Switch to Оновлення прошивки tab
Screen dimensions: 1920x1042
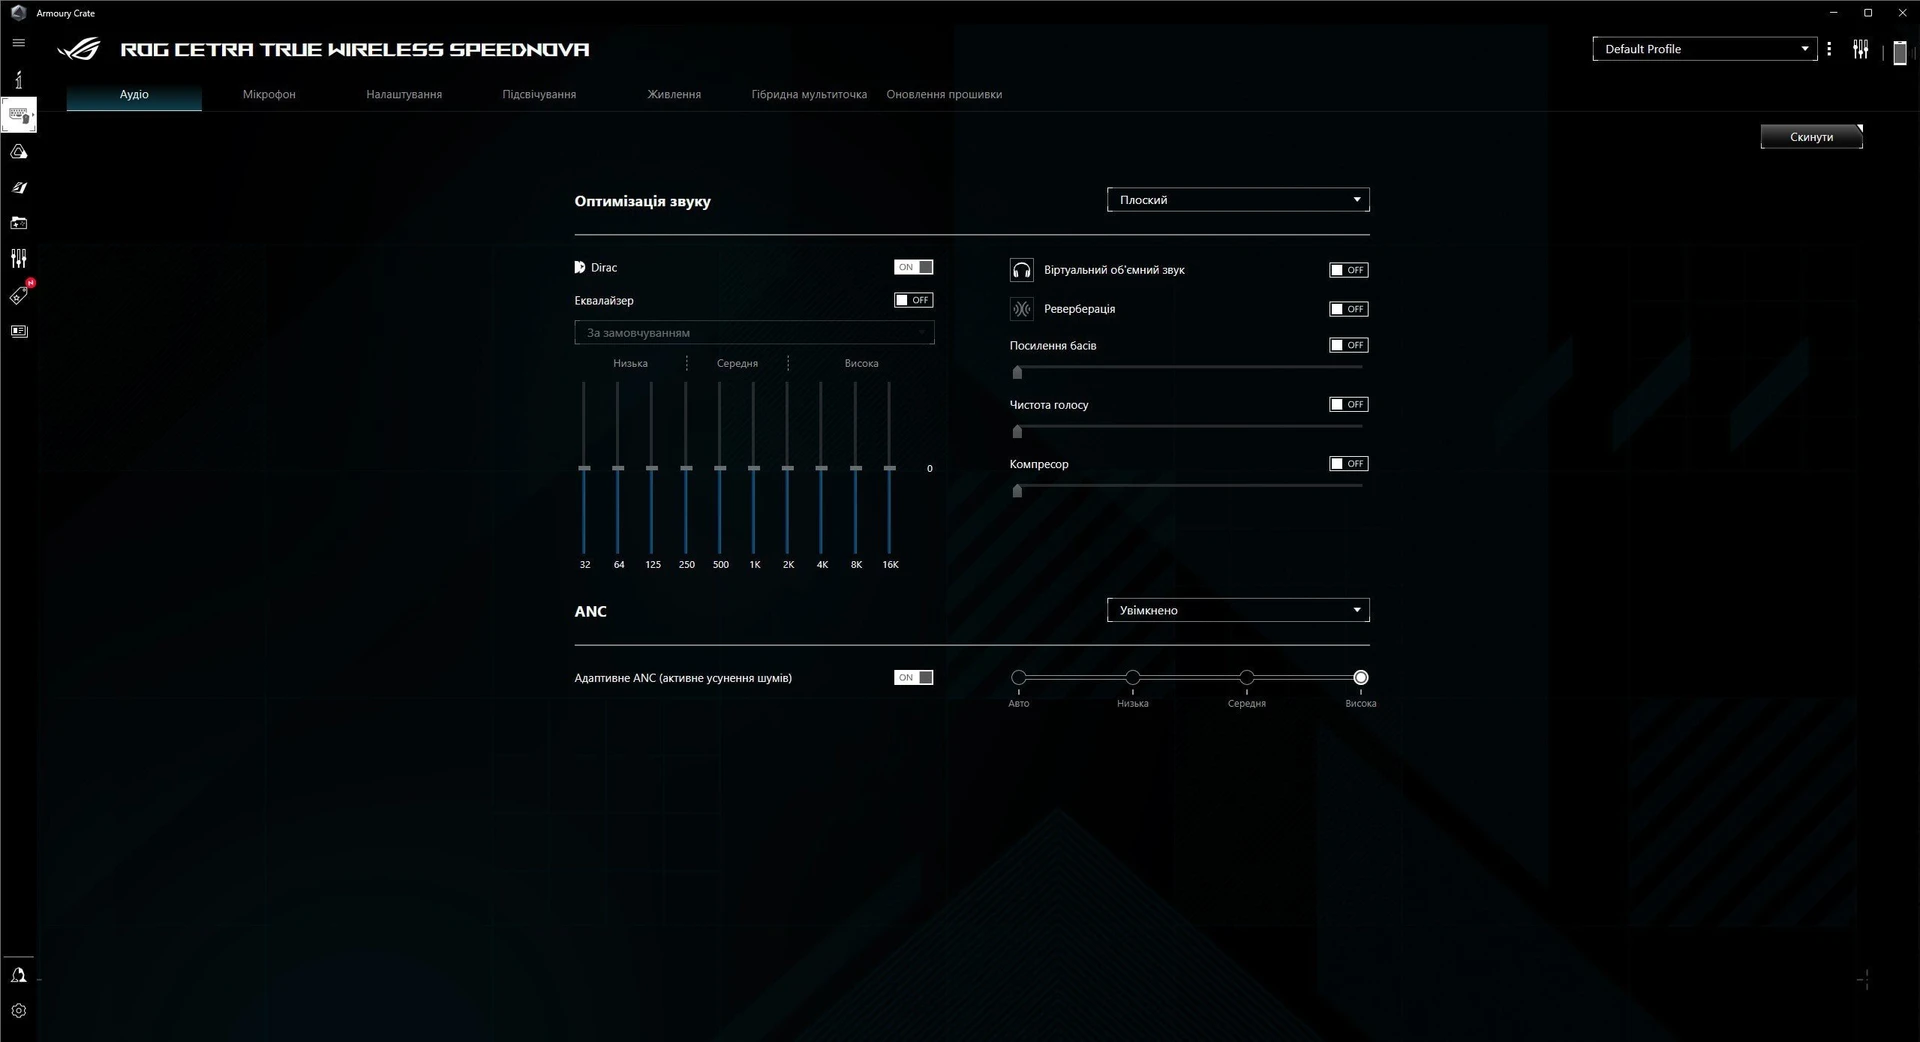[944, 95]
